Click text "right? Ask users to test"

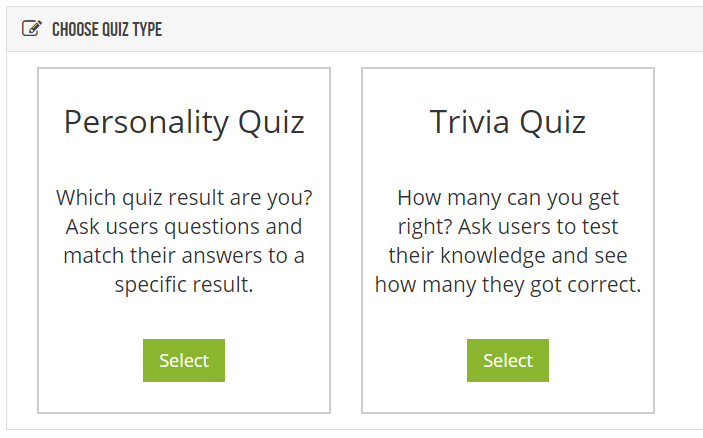click(508, 227)
